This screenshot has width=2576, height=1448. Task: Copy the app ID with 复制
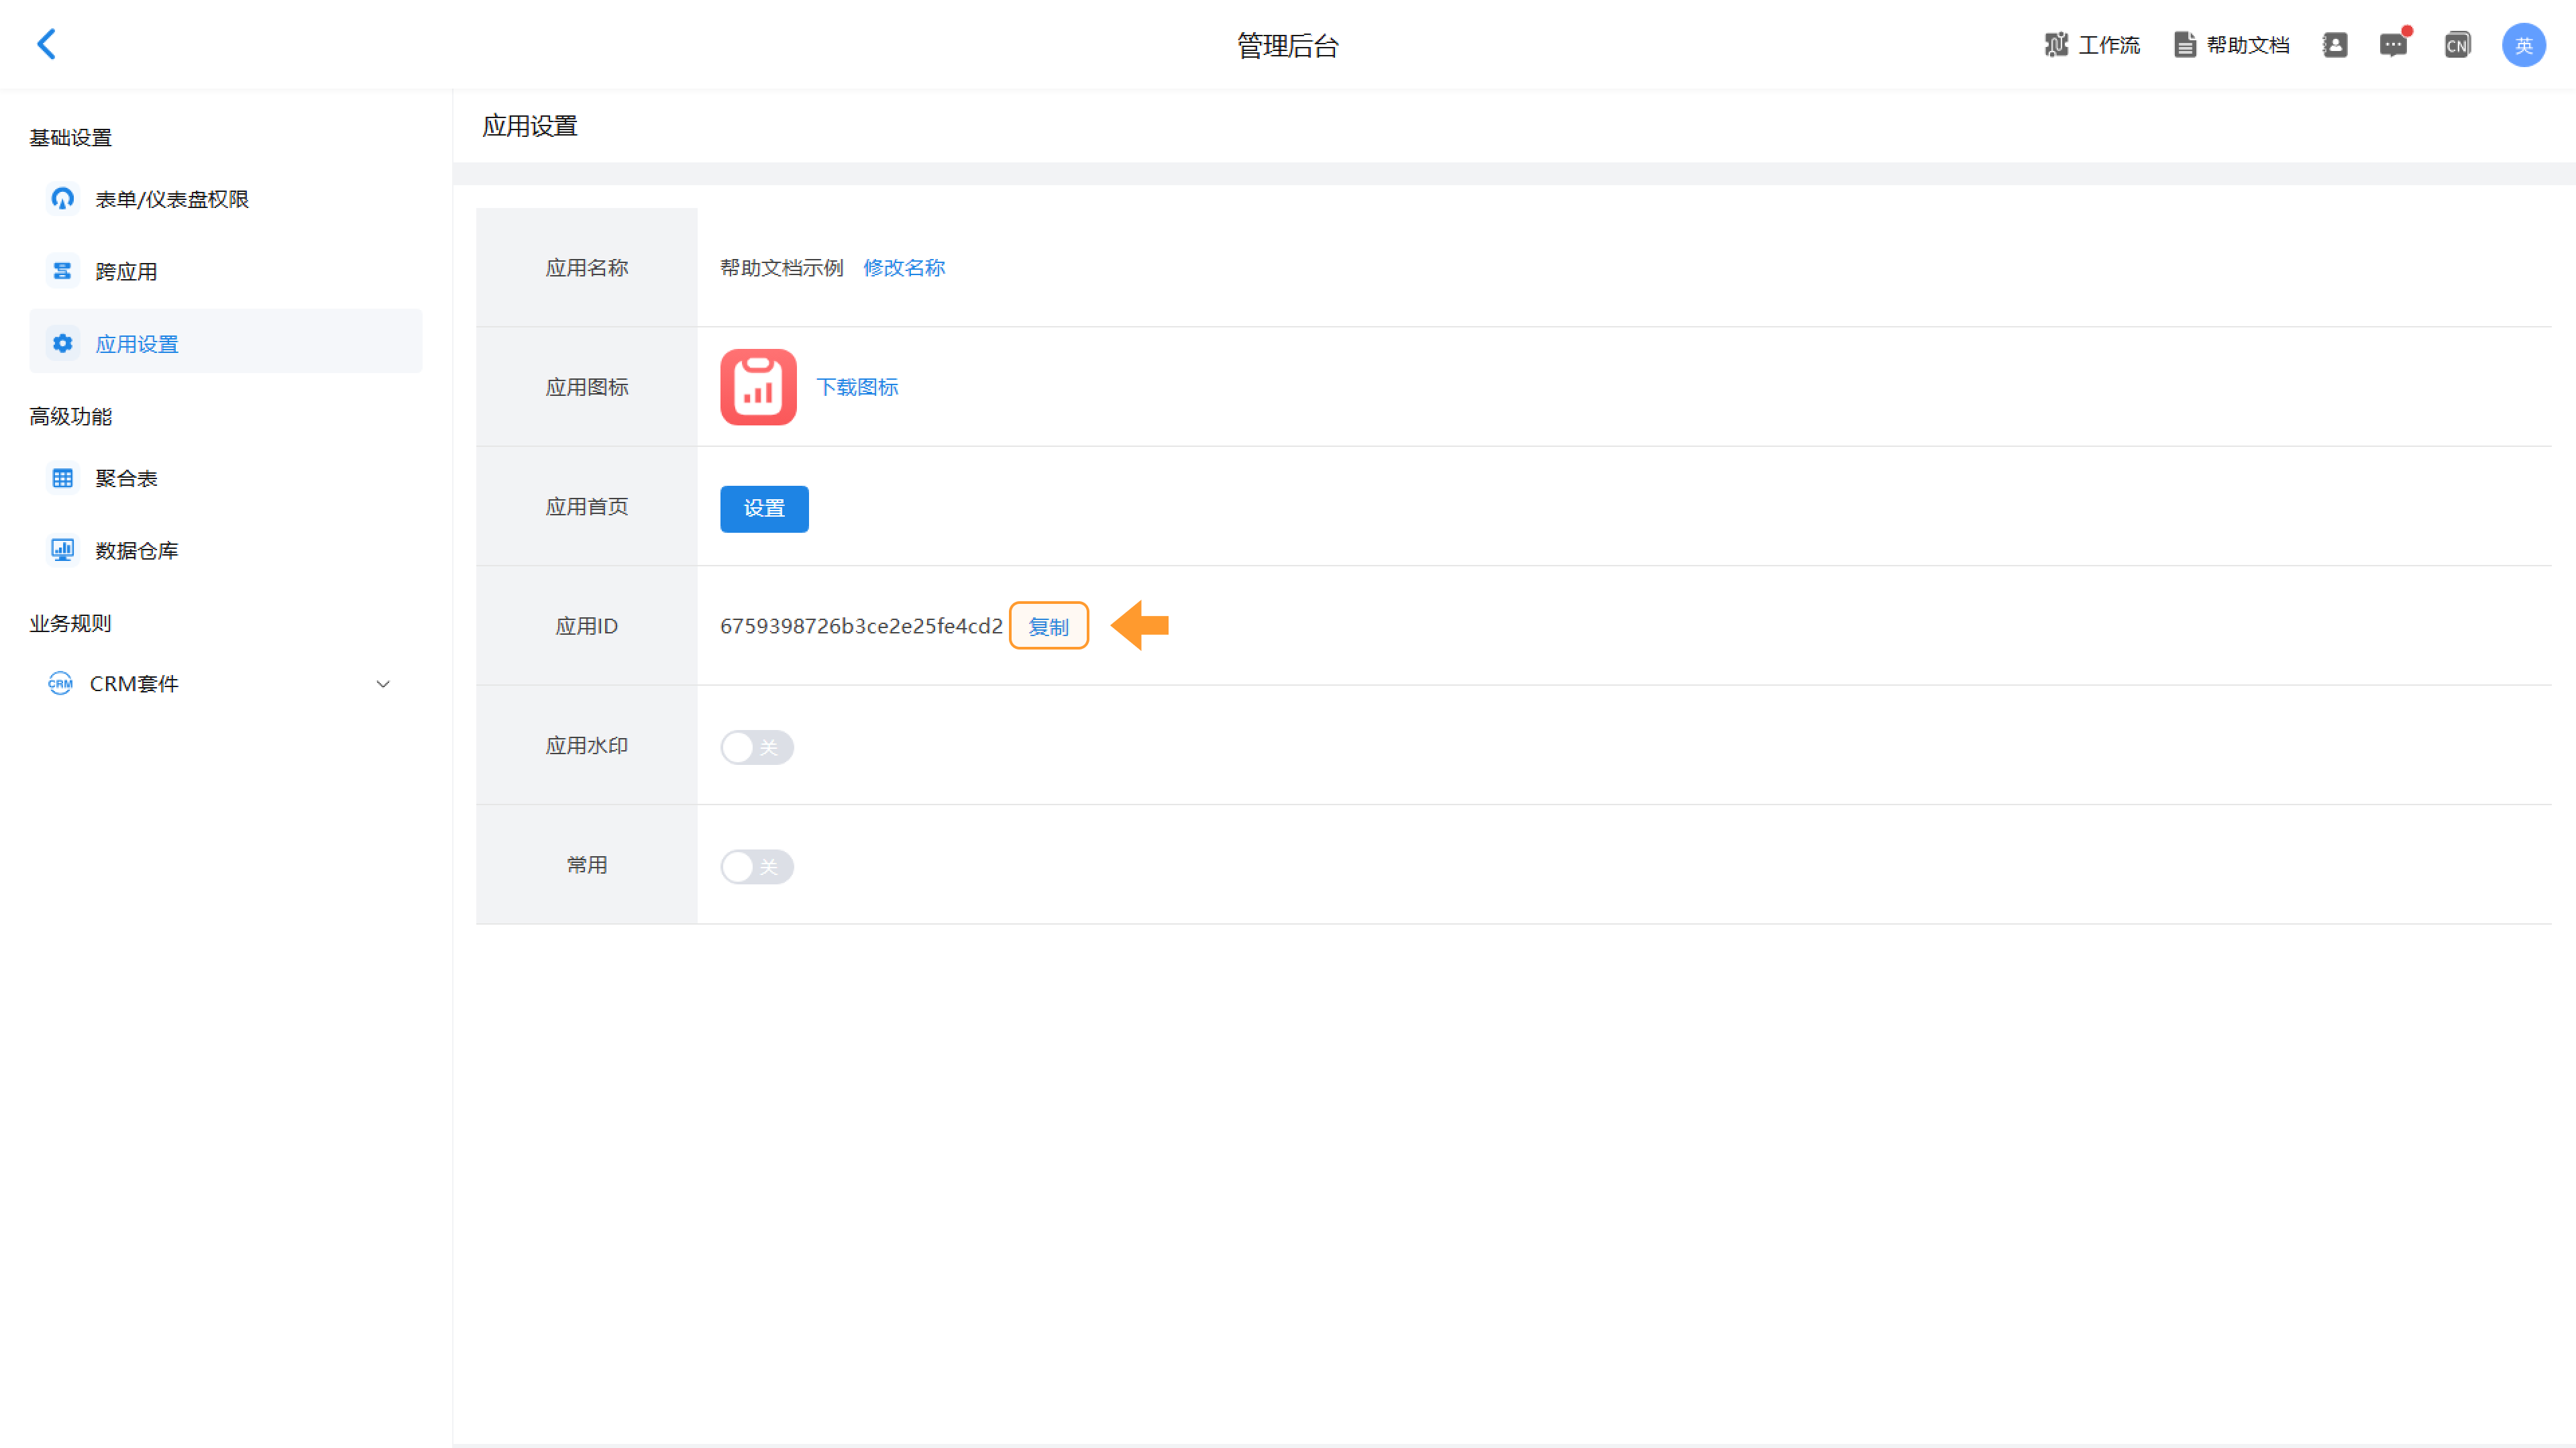coord(1048,626)
